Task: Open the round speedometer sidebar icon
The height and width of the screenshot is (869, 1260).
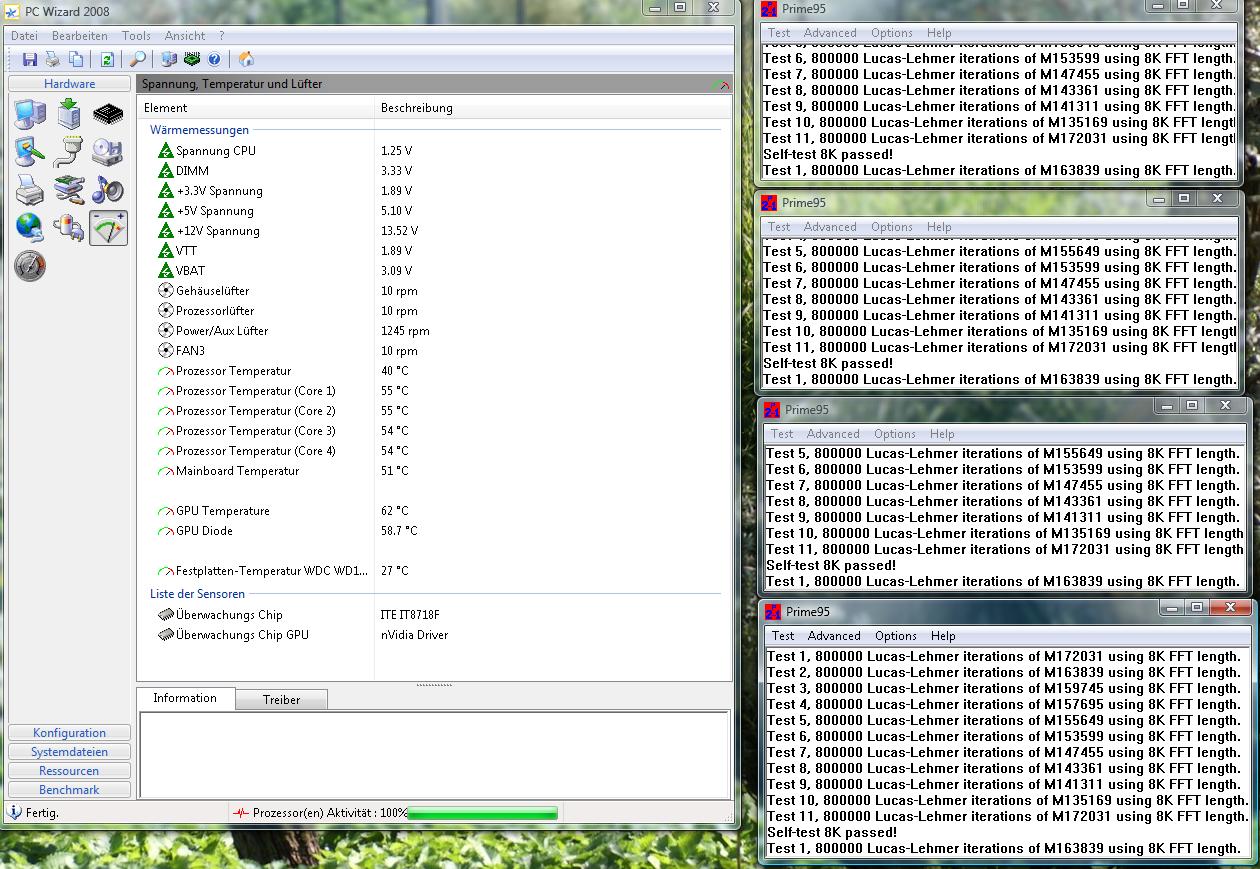Action: (x=30, y=266)
